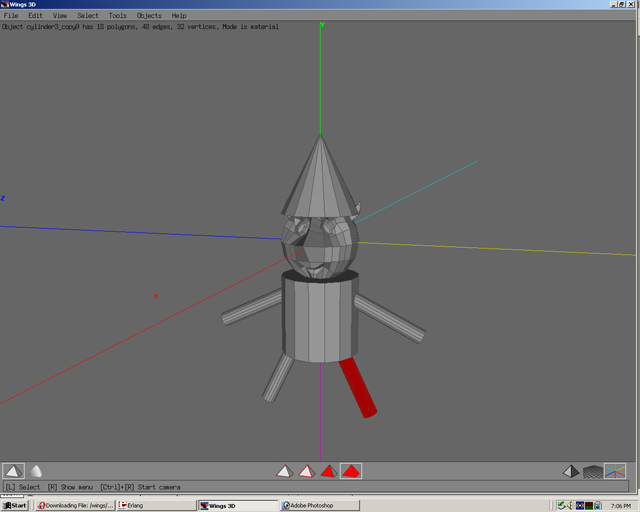Switch to Adobe Photoshop taskbar window
This screenshot has height=512, width=640.
click(320, 505)
